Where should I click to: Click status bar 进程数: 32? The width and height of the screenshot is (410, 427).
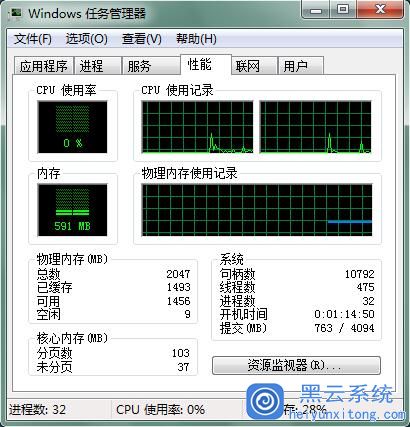[x=37, y=409]
